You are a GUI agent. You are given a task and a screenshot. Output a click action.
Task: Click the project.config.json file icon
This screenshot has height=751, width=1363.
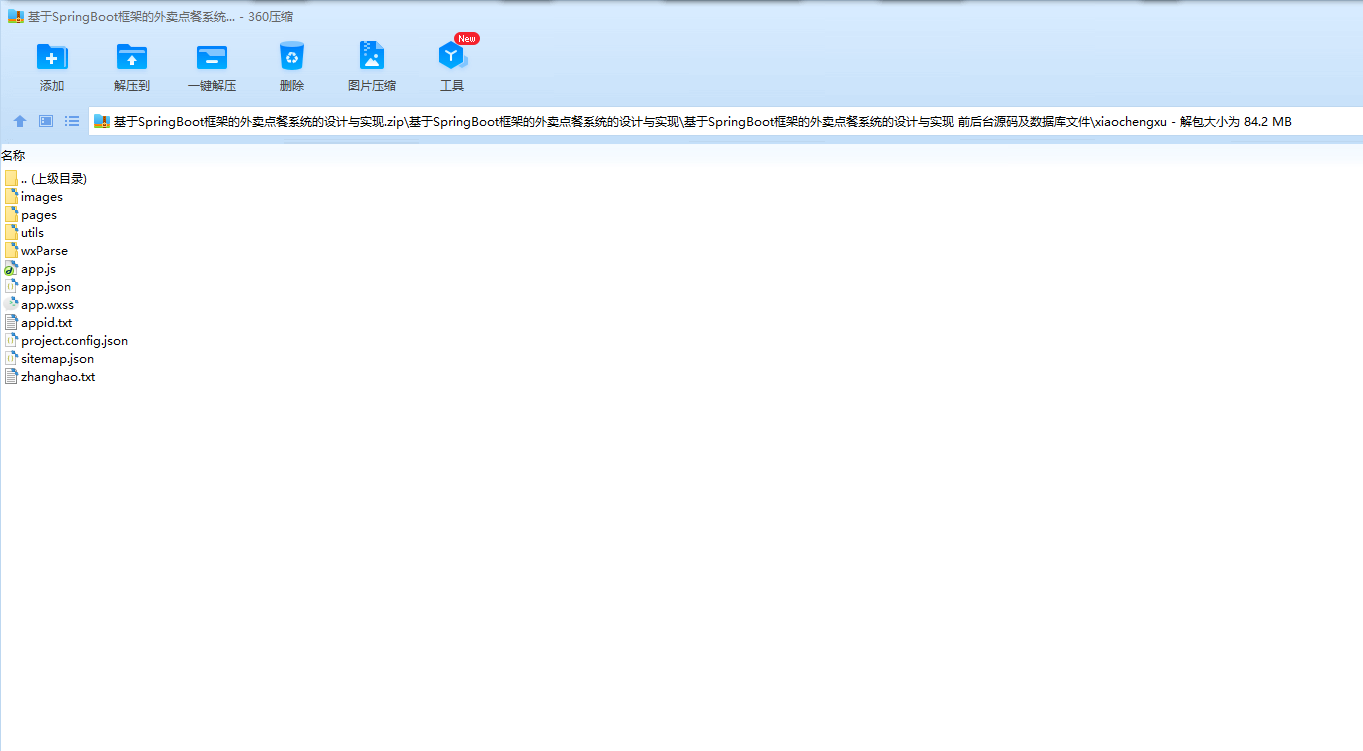click(11, 340)
